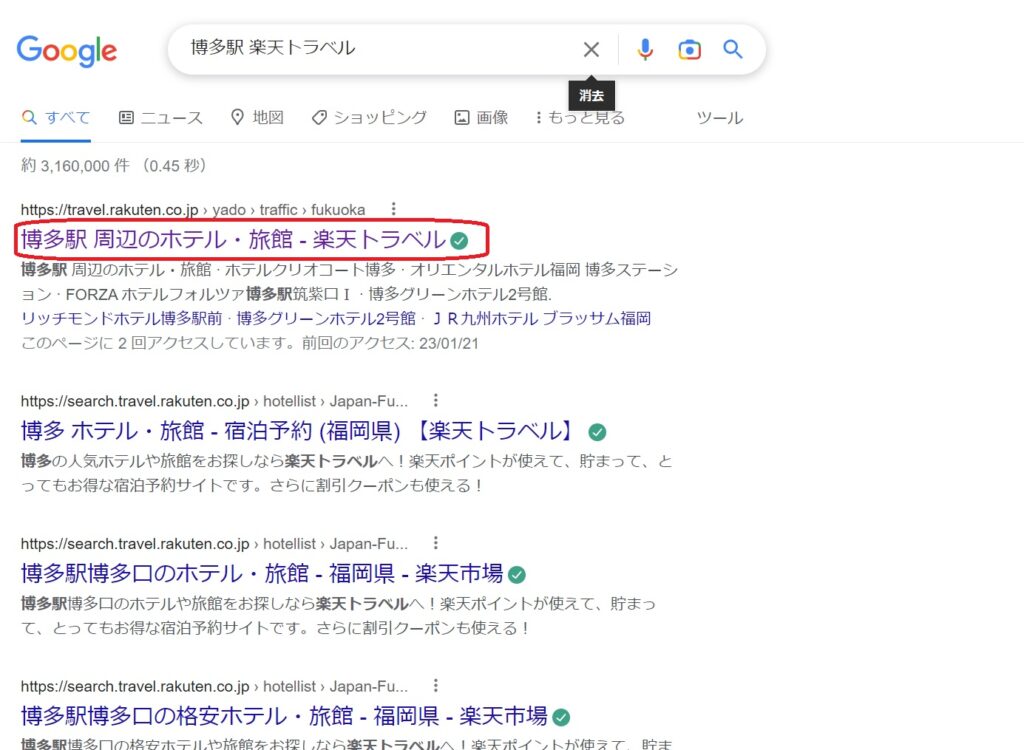Image resolution: width=1024 pixels, height=750 pixels.
Task: Clear the search box with the X icon
Action: 591,50
